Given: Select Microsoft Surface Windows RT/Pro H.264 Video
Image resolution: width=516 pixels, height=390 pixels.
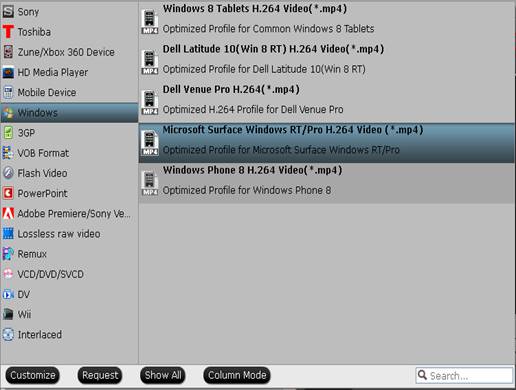Looking at the screenshot, I should (326, 143).
